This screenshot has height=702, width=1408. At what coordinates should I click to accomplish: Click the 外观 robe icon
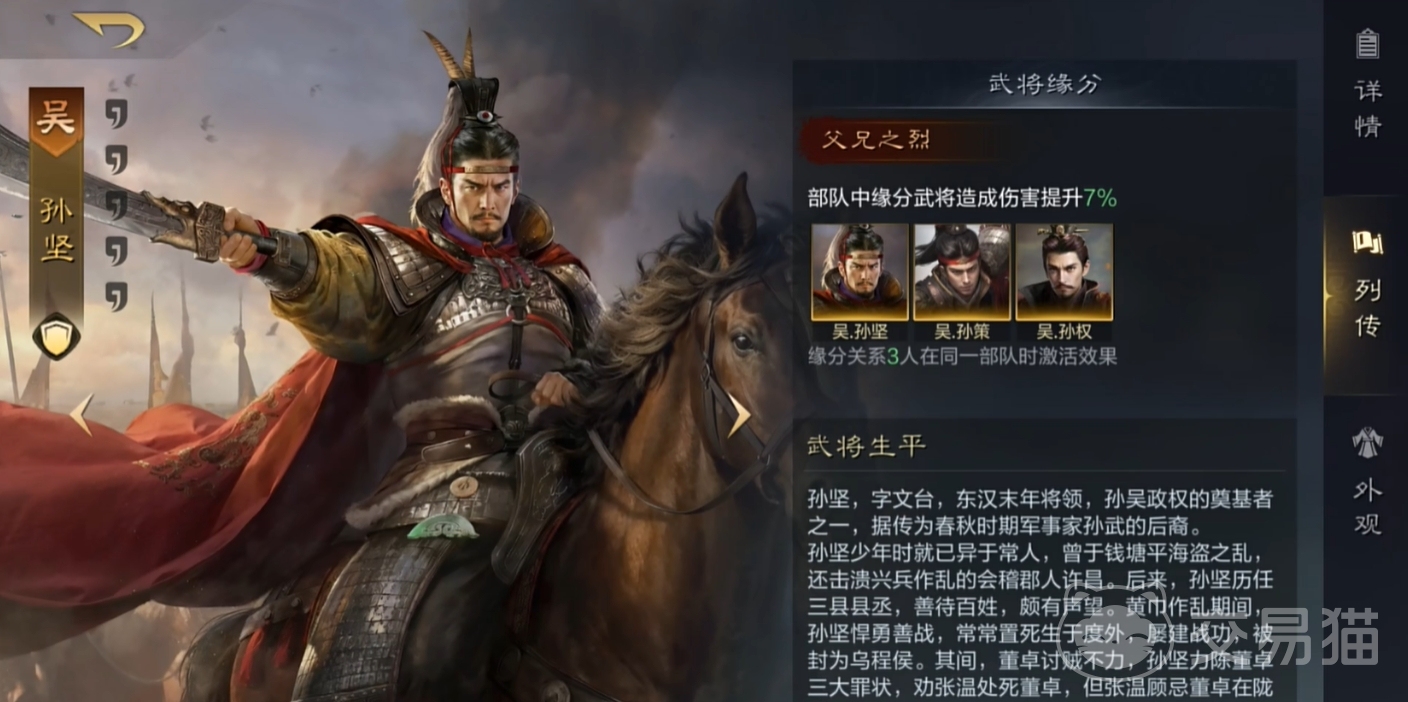click(x=1367, y=442)
